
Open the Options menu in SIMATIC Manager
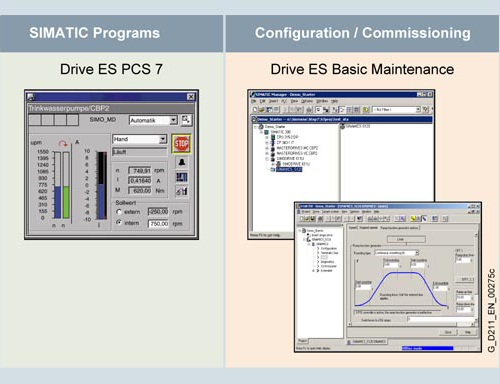[307, 101]
